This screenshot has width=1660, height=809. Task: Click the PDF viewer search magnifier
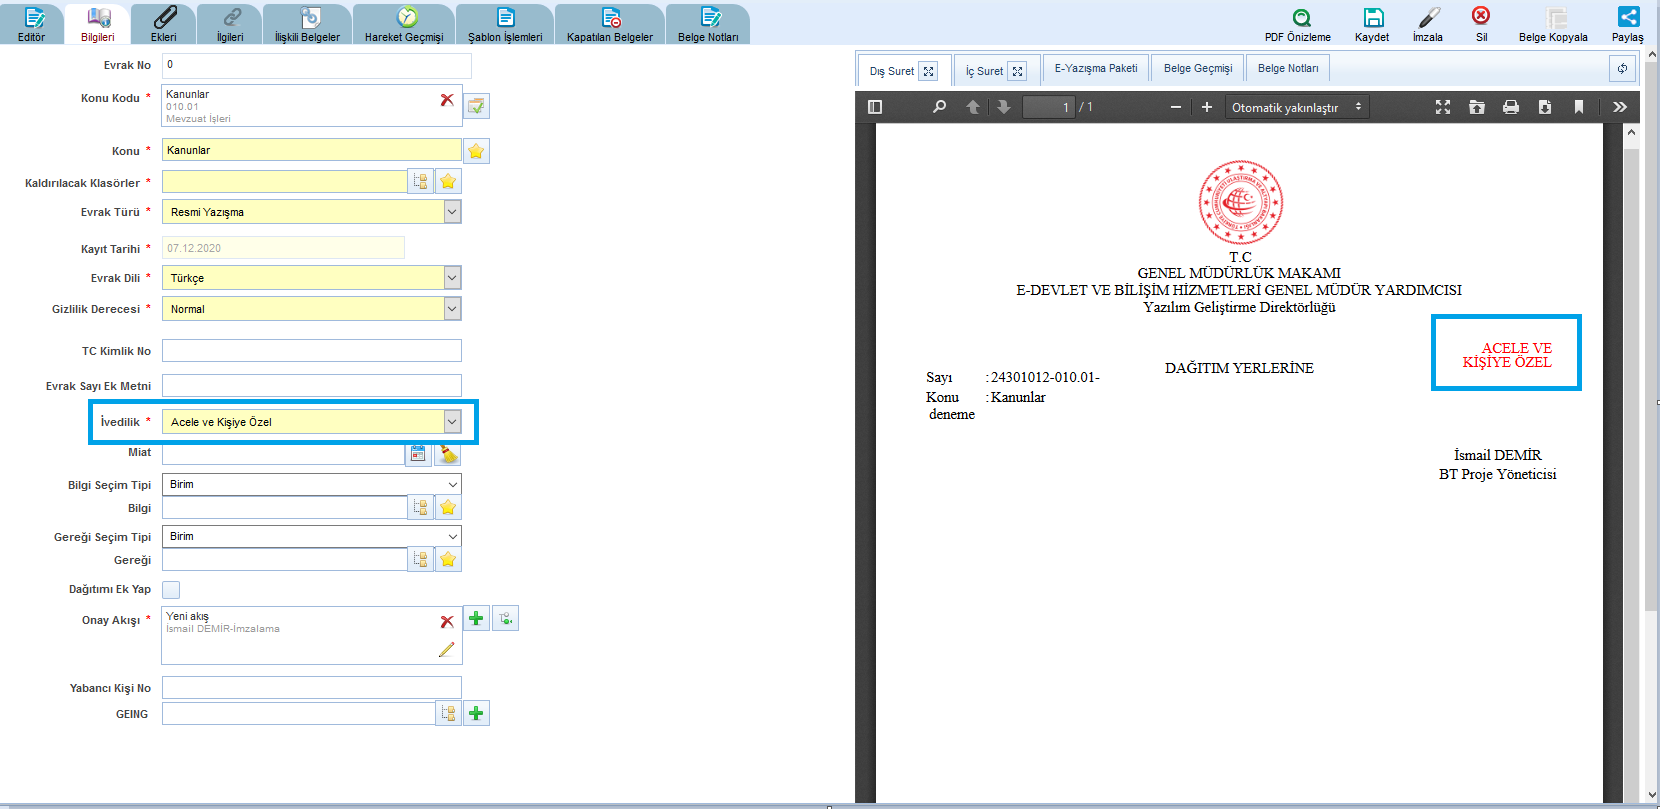[x=939, y=107]
